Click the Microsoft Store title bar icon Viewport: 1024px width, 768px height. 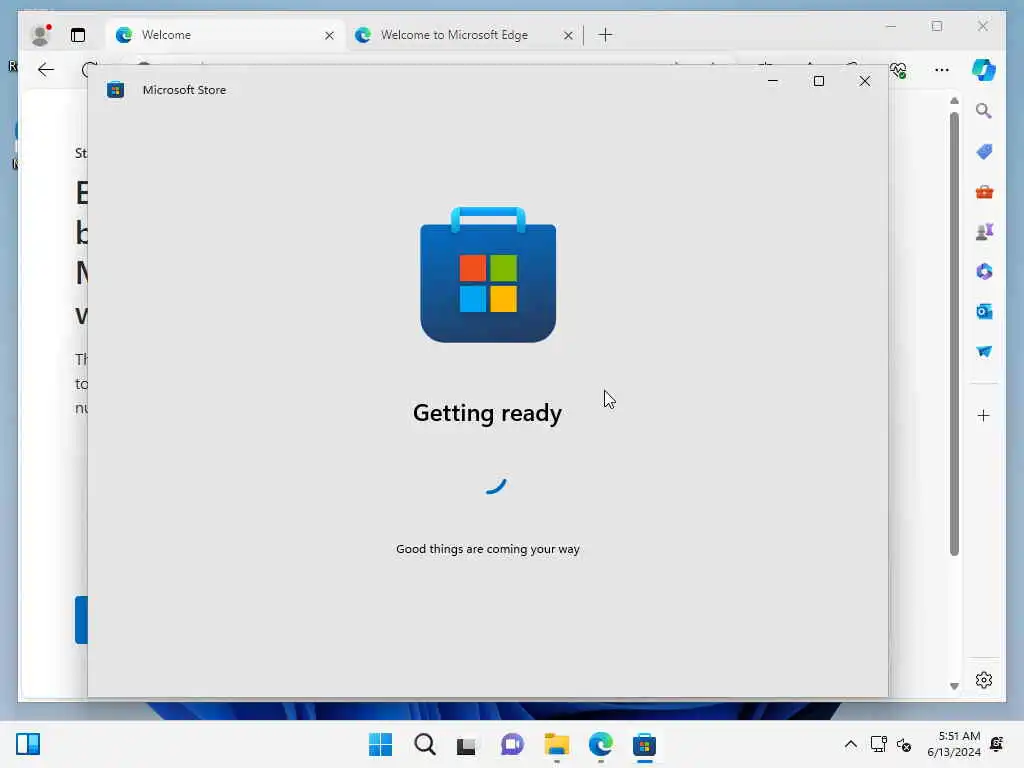click(x=116, y=90)
